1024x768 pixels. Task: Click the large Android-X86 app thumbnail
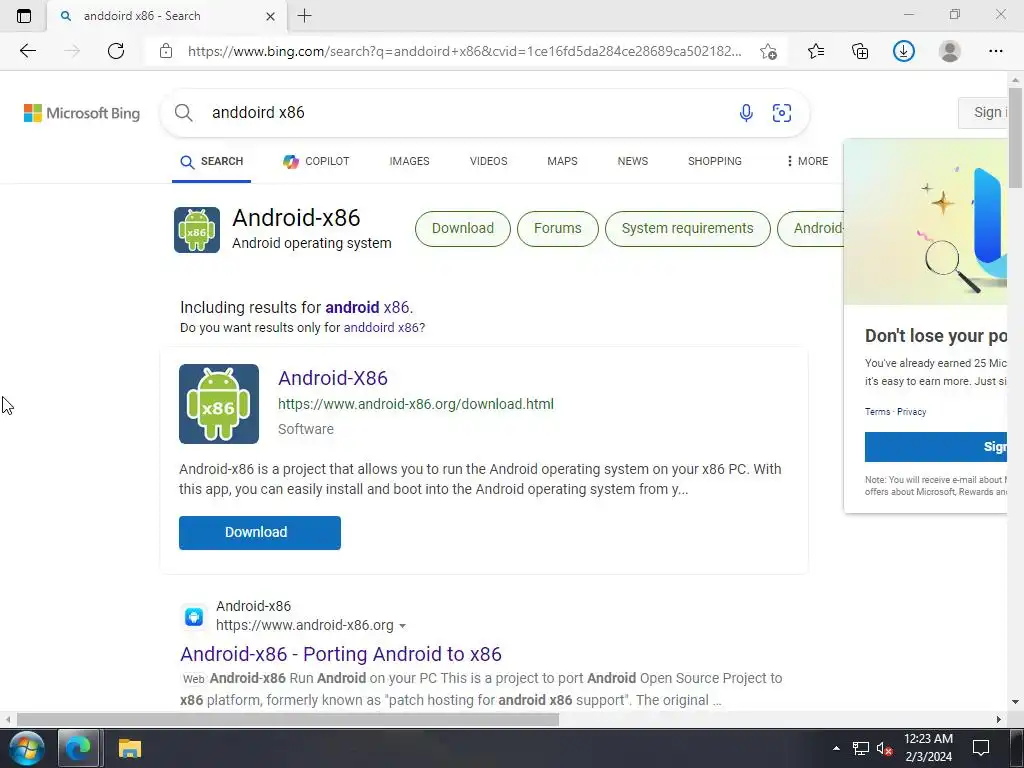pyautogui.click(x=219, y=404)
